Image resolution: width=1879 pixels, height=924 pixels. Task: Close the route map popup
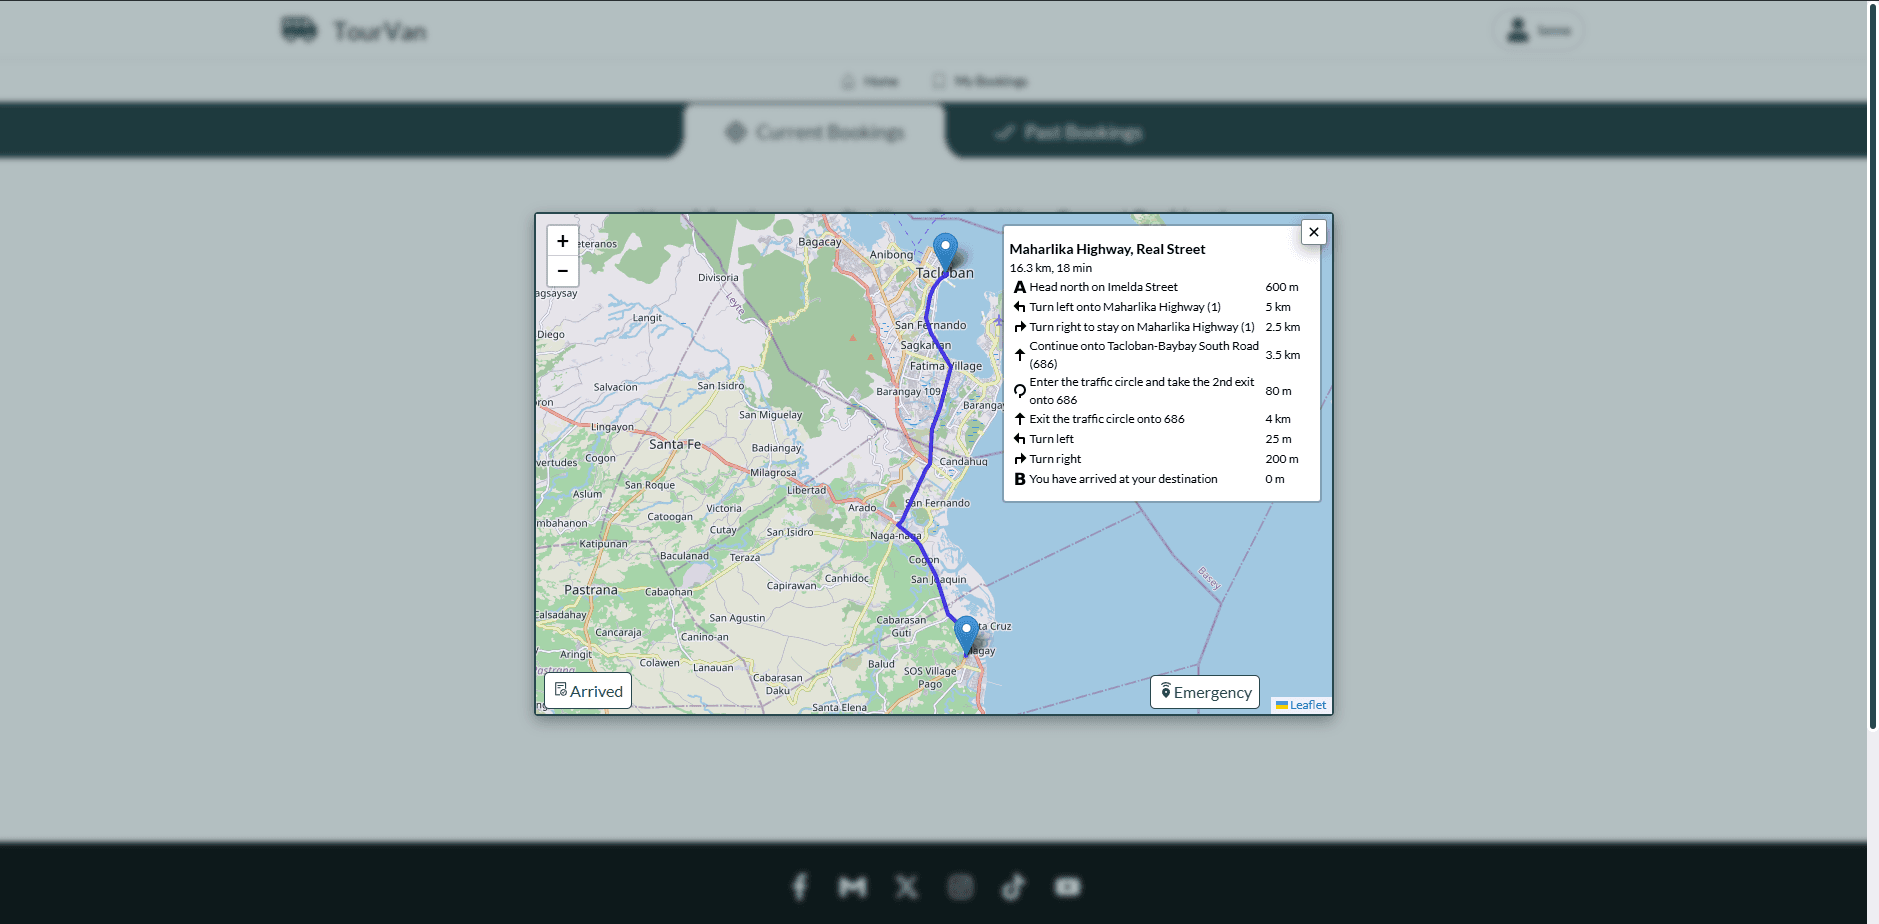tap(1313, 232)
